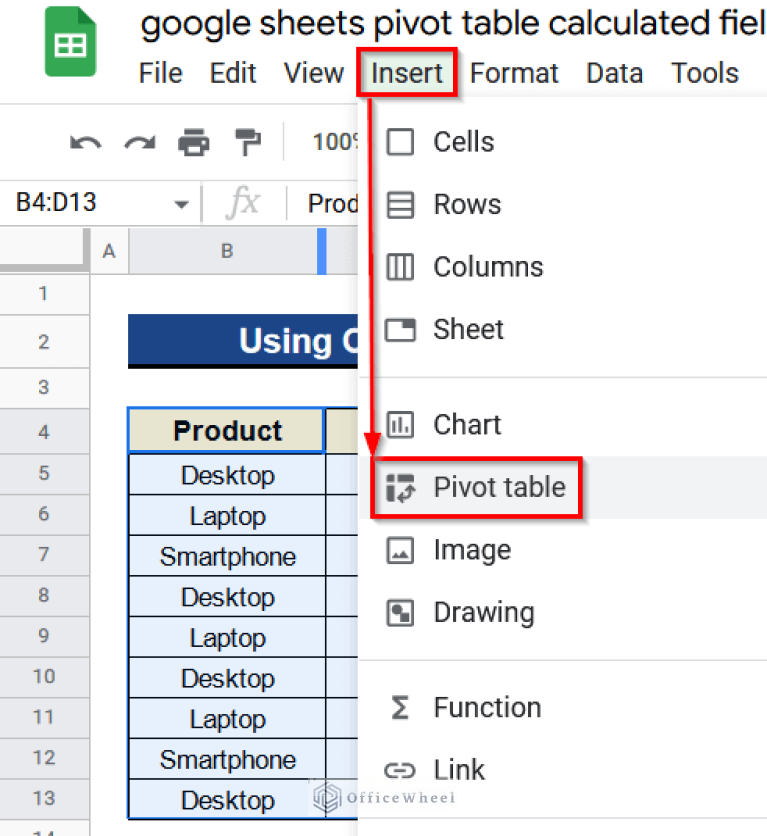Click the Drawing icon in Insert menu
Image resolution: width=767 pixels, height=836 pixels.
pyautogui.click(x=400, y=613)
